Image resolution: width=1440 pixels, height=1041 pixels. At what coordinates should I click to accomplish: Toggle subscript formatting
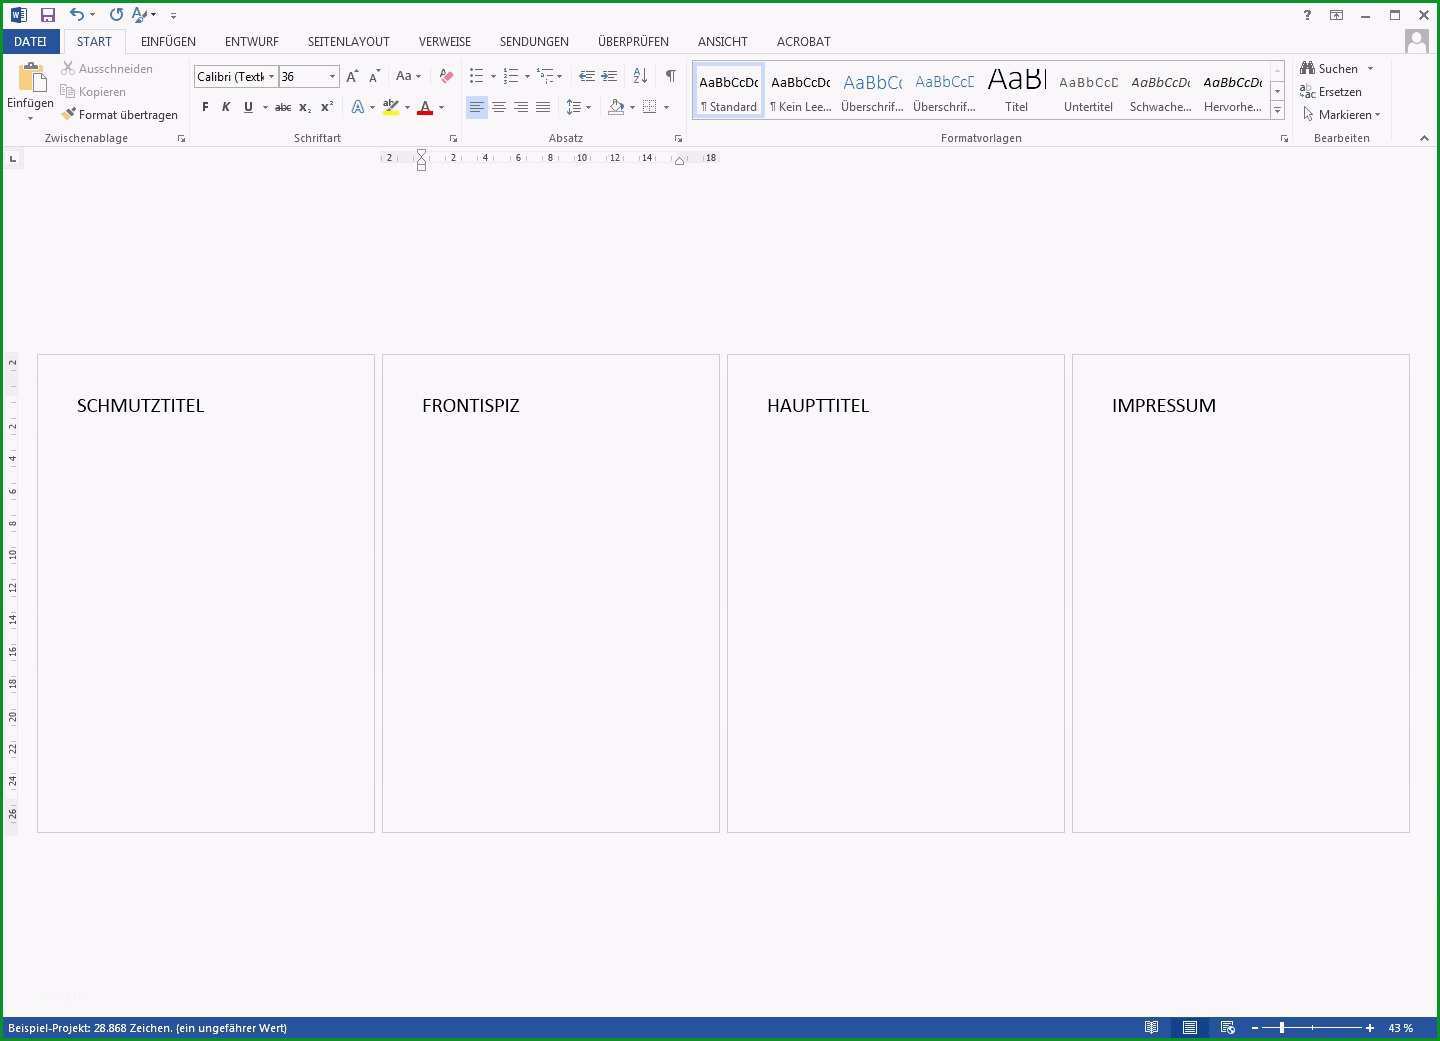305,107
